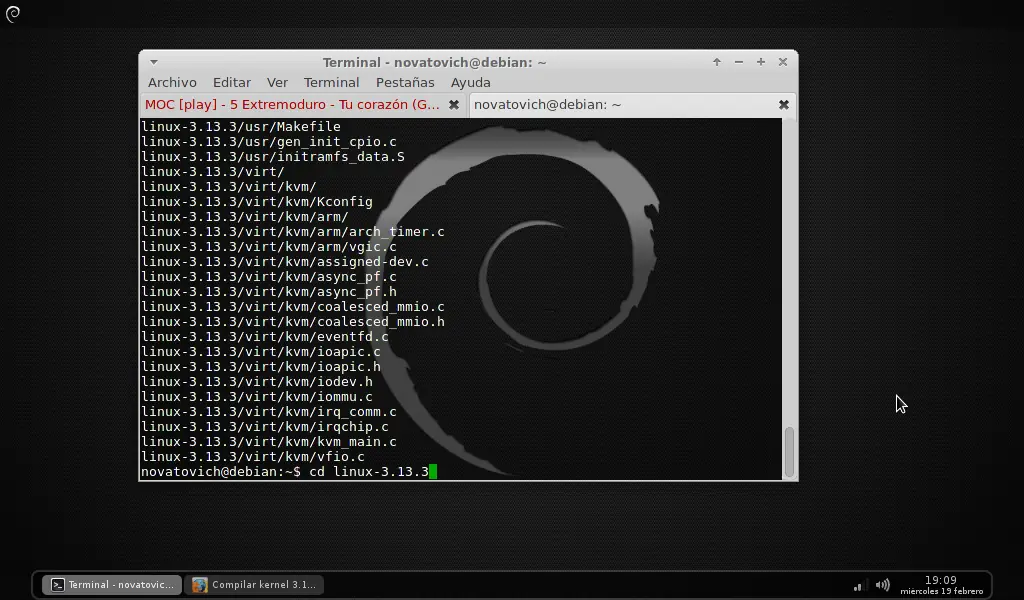Image resolution: width=1024 pixels, height=600 pixels.
Task: Click the line linux-3.13.3/virt/kvm/arm/arch_timer.c
Action: (x=293, y=232)
